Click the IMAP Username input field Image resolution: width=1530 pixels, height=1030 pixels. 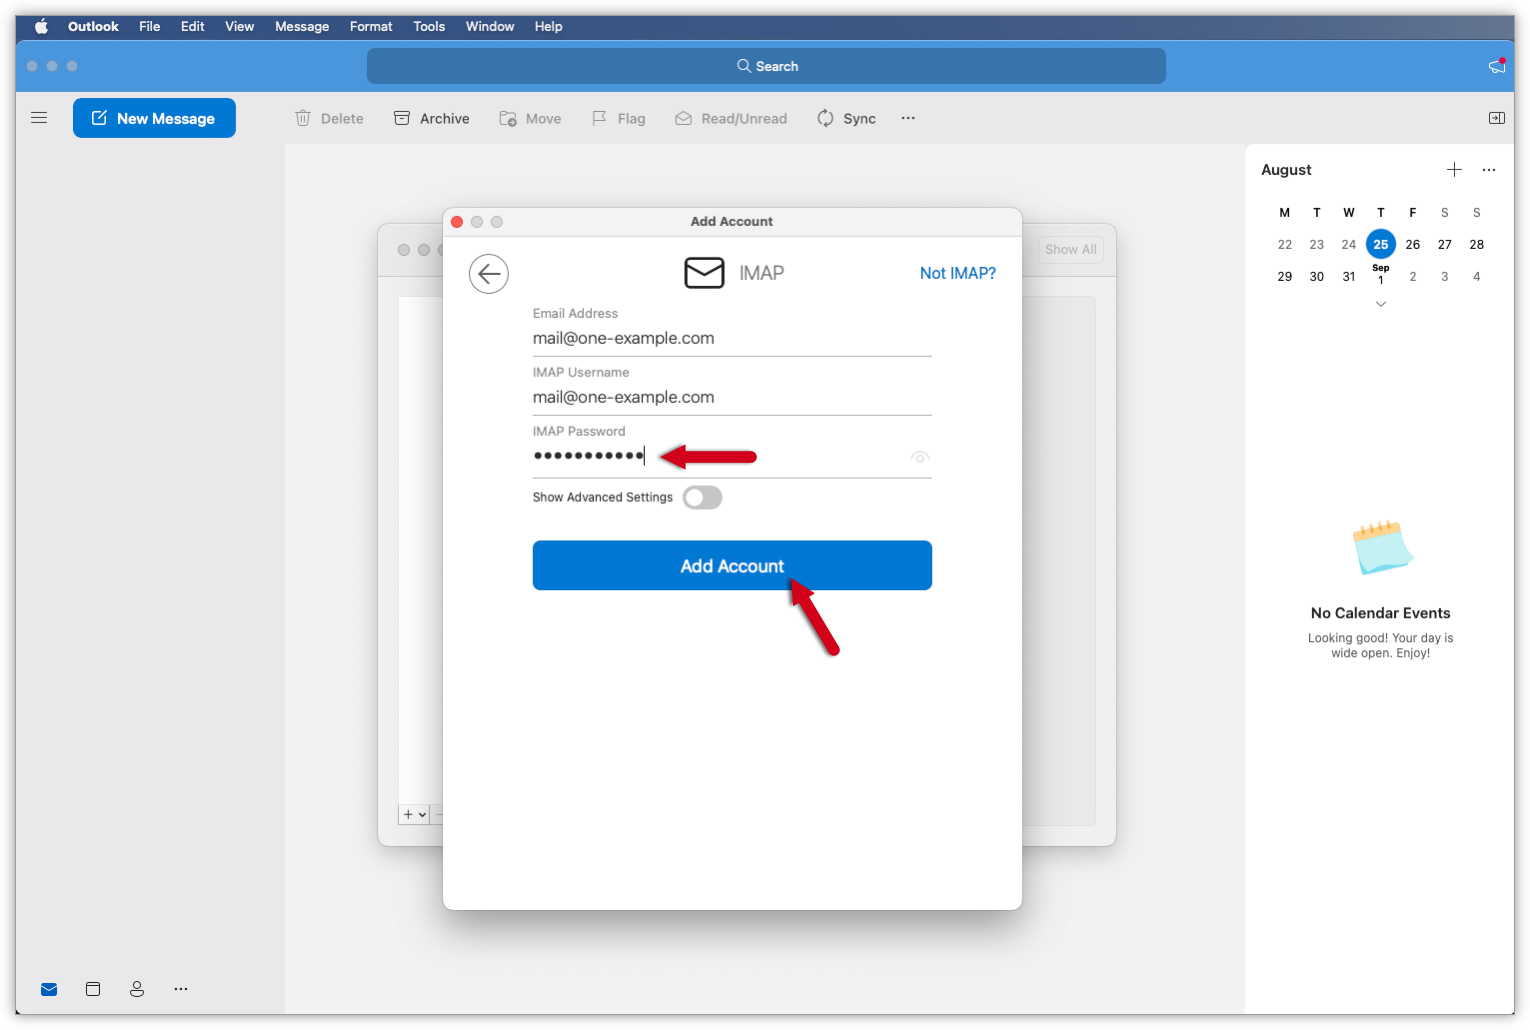(732, 397)
